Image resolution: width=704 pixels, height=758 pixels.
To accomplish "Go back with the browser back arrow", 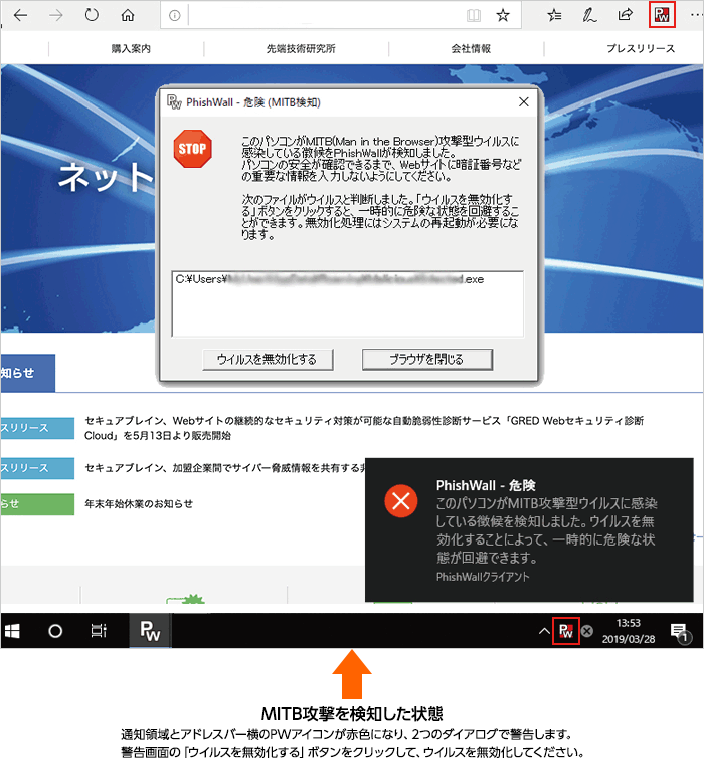I will [x=20, y=15].
